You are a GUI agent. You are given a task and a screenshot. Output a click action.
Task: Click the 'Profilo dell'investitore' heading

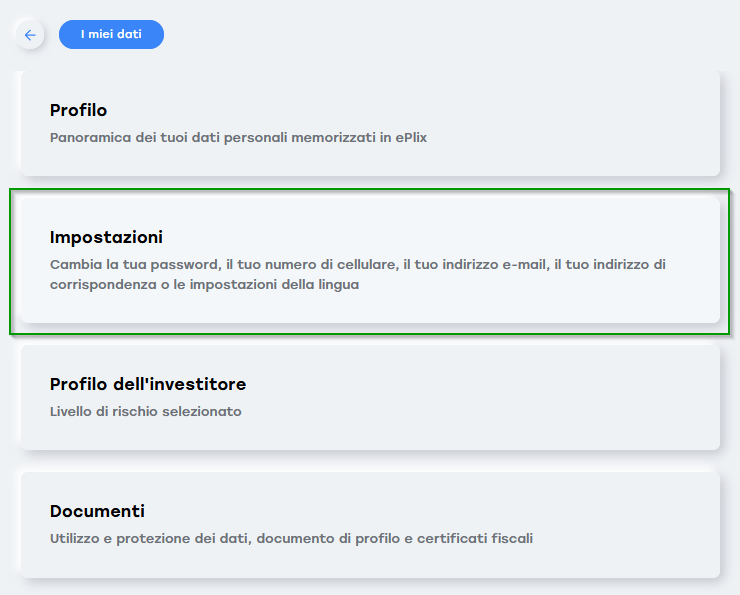pyautogui.click(x=148, y=384)
